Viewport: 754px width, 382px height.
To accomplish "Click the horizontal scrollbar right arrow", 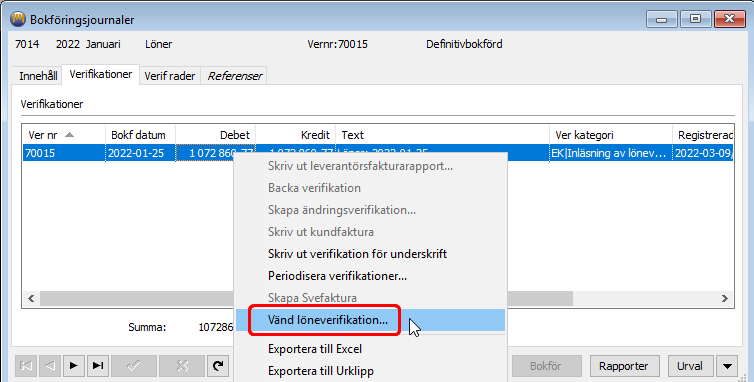I will tap(725, 298).
